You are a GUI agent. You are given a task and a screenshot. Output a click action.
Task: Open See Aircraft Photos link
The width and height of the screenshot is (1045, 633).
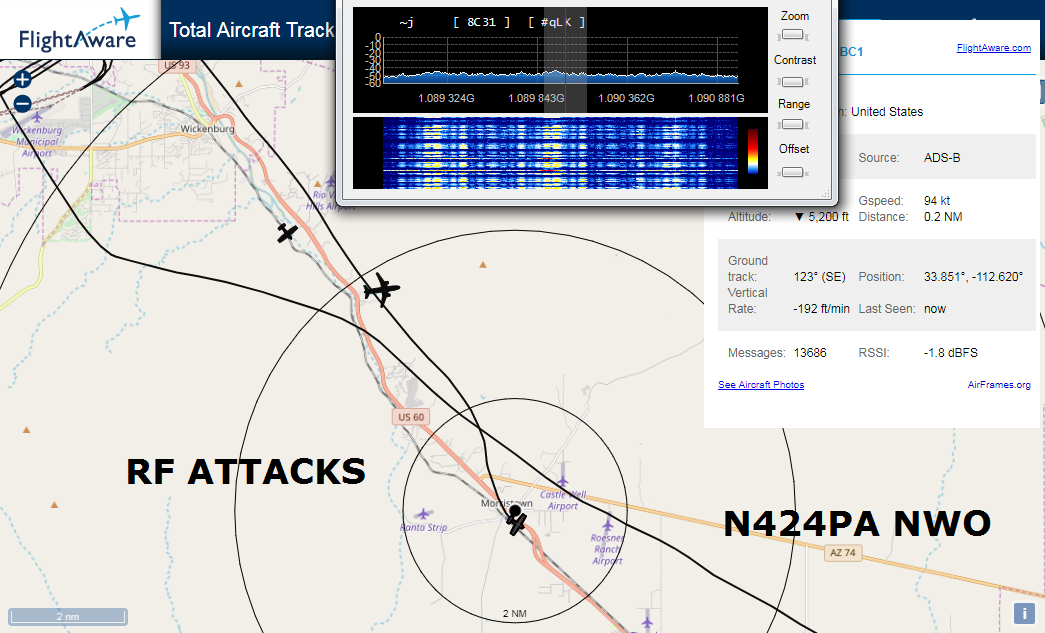(x=760, y=384)
